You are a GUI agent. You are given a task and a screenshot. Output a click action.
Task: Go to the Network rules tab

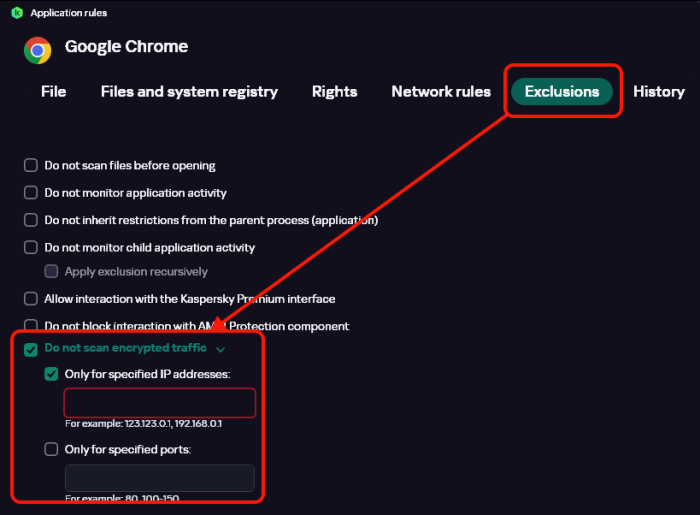(441, 92)
